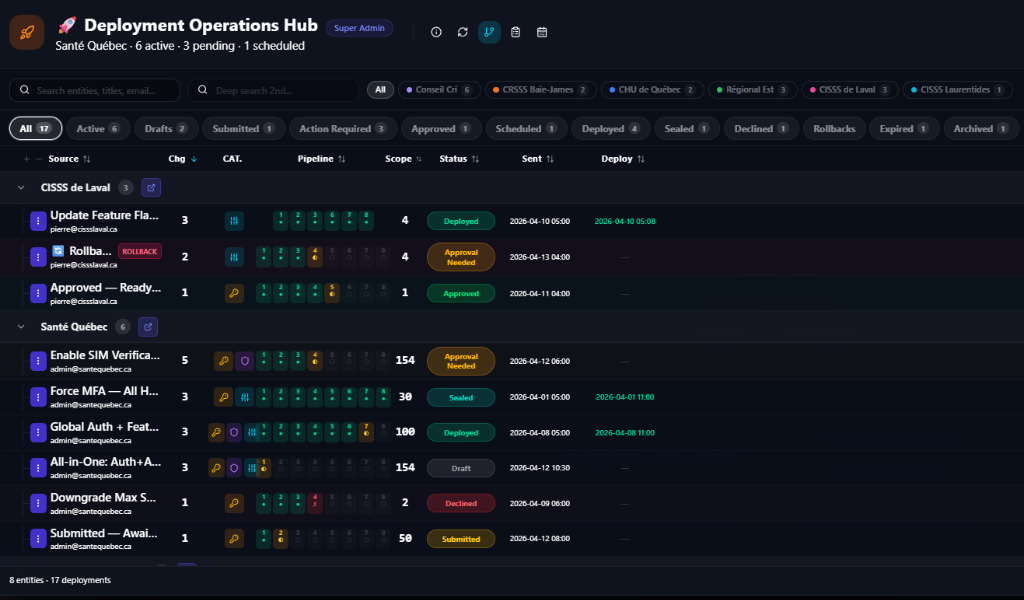The width and height of the screenshot is (1024, 600).
Task: Focus the Search entities, titles, email field
Action: [95, 90]
